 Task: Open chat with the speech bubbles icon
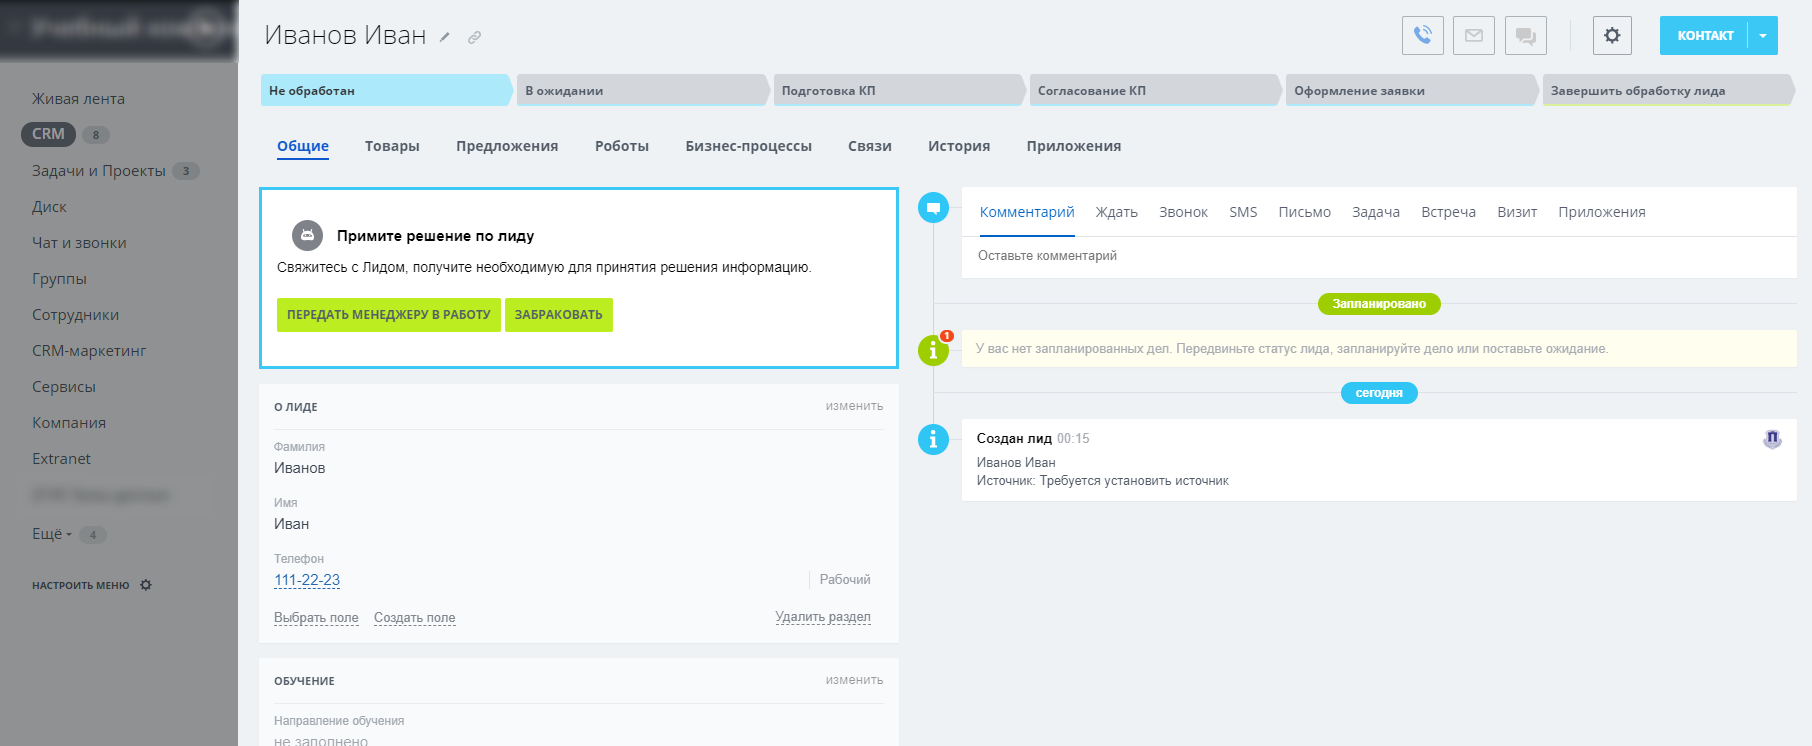coord(1526,36)
